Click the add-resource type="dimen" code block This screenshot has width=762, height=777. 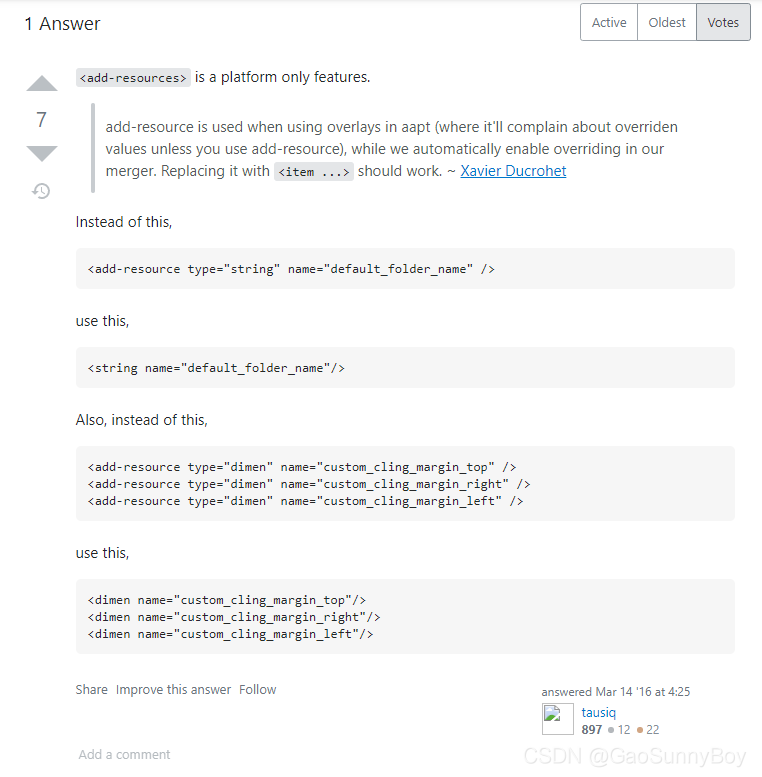pos(405,484)
